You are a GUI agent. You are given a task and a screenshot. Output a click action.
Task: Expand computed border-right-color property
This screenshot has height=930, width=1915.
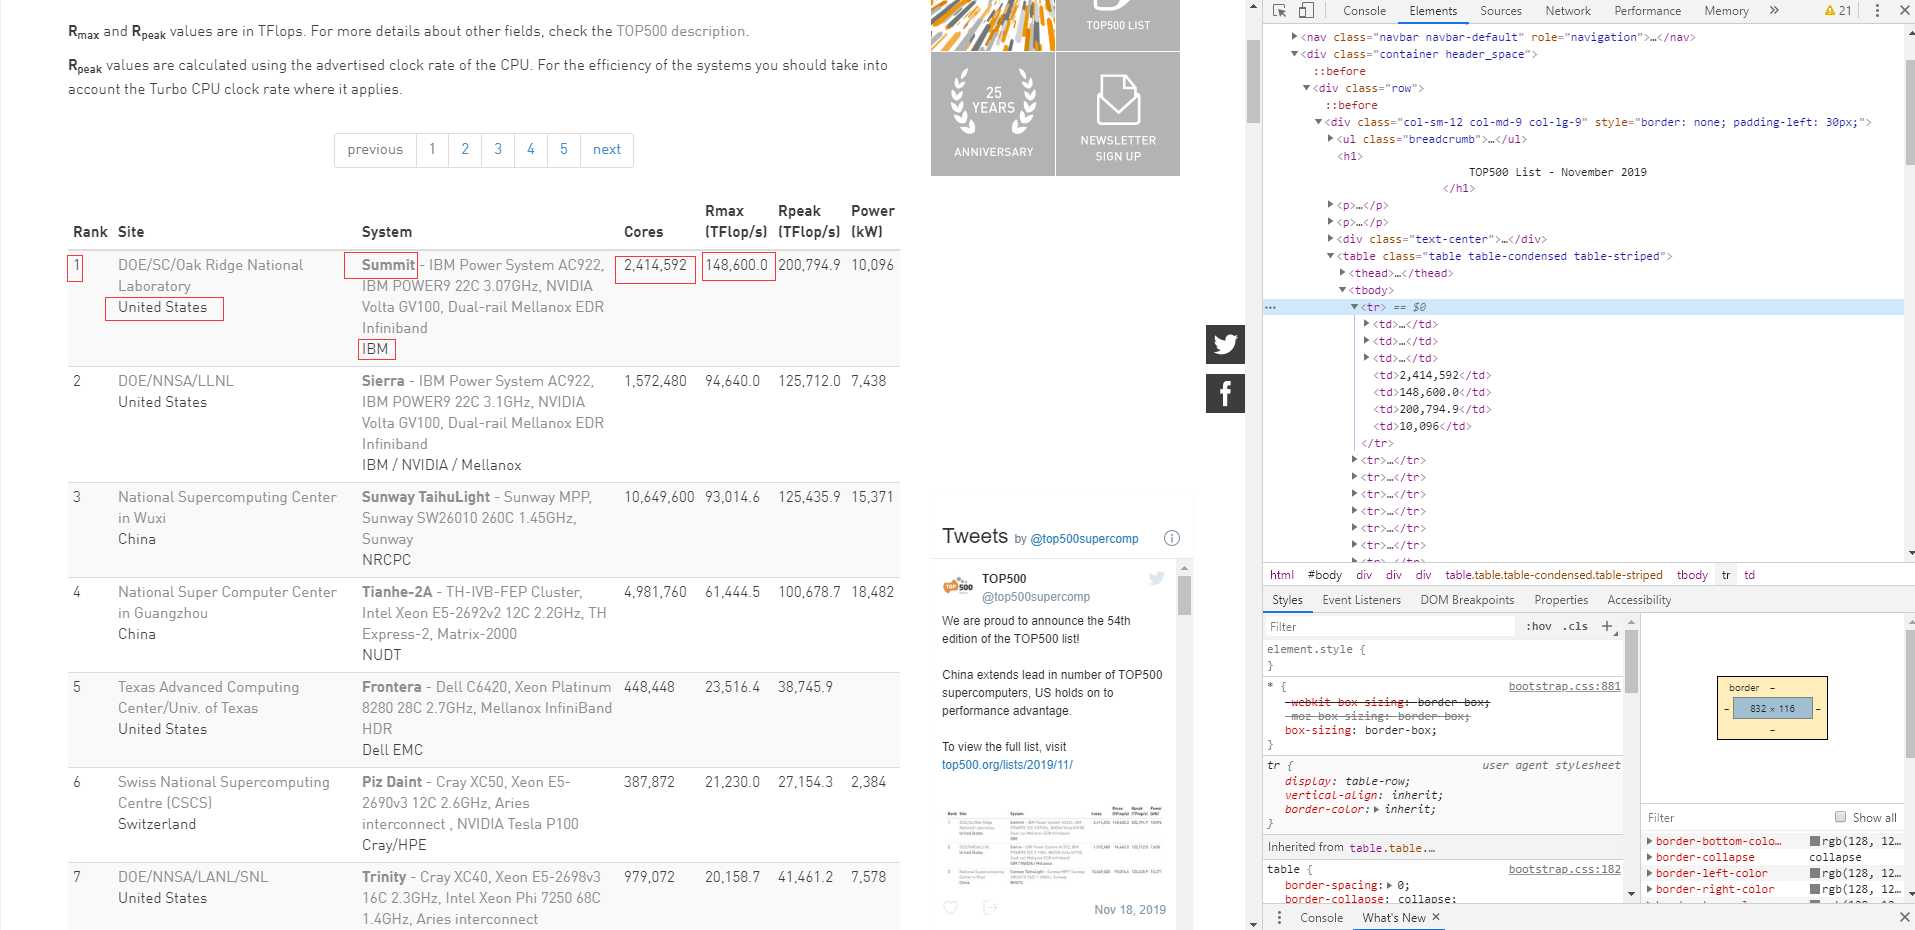coord(1650,889)
